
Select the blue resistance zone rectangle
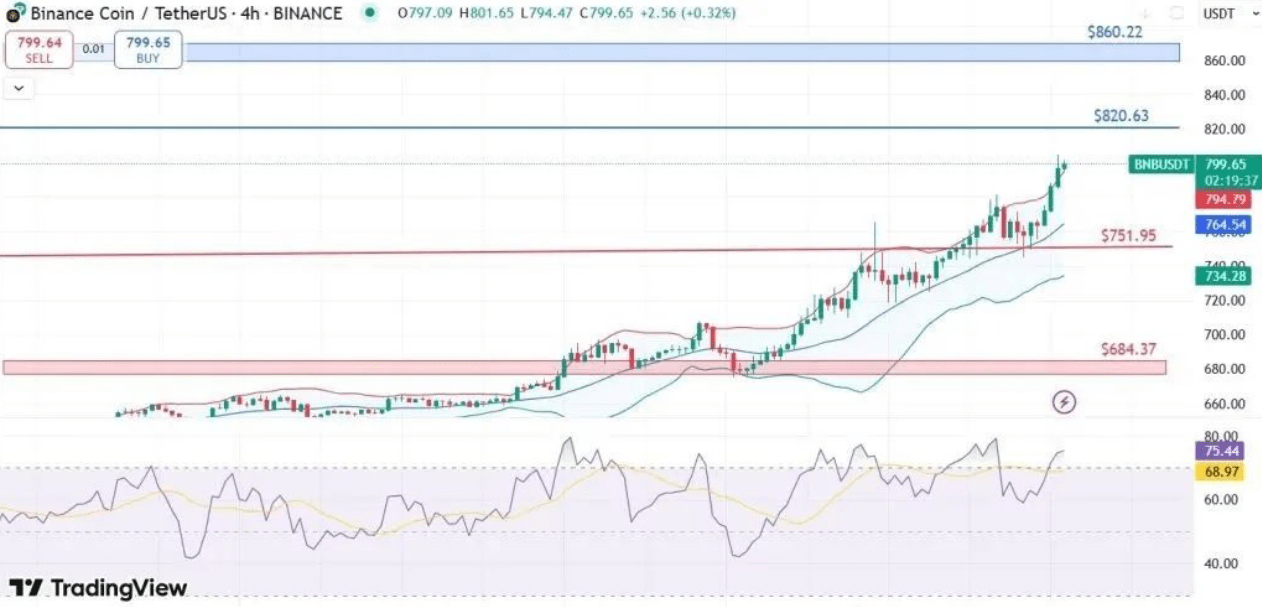coord(682,53)
